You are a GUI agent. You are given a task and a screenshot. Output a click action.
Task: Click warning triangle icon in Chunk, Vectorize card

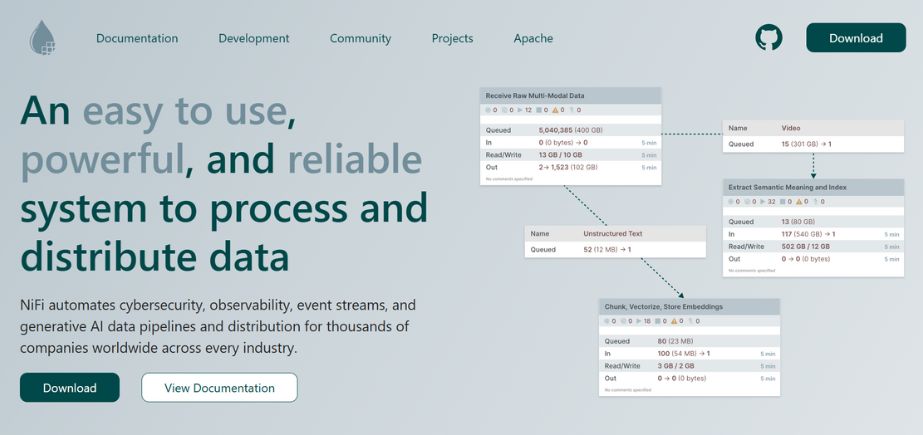[674, 321]
